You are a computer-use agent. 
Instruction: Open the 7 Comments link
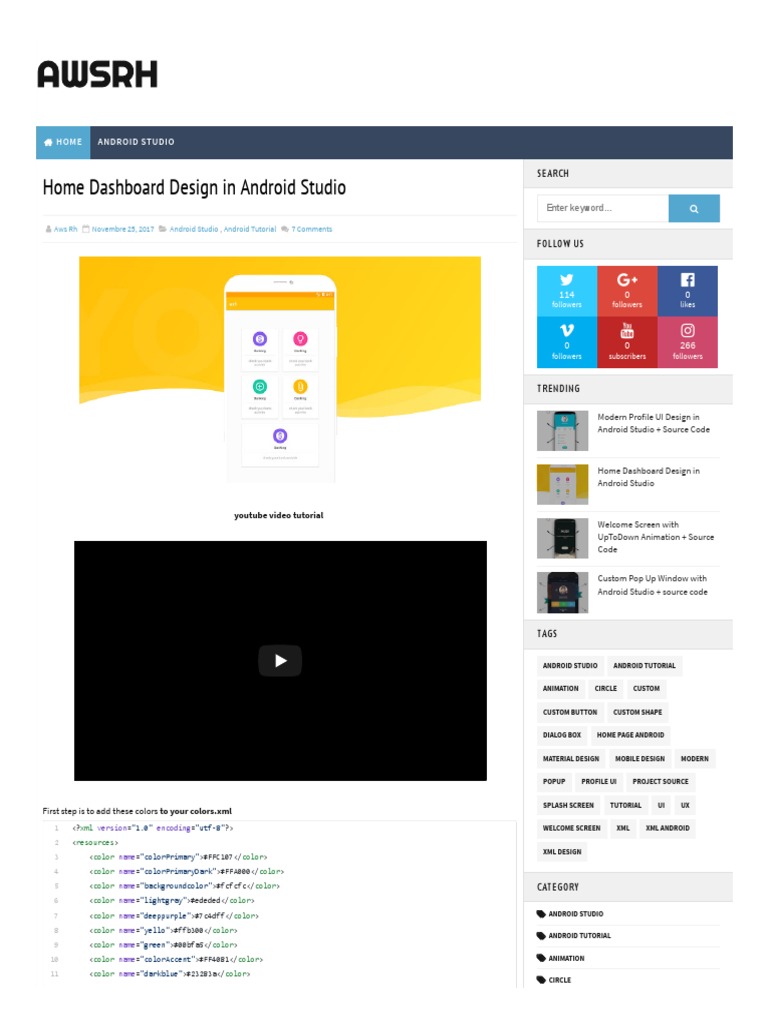312,229
